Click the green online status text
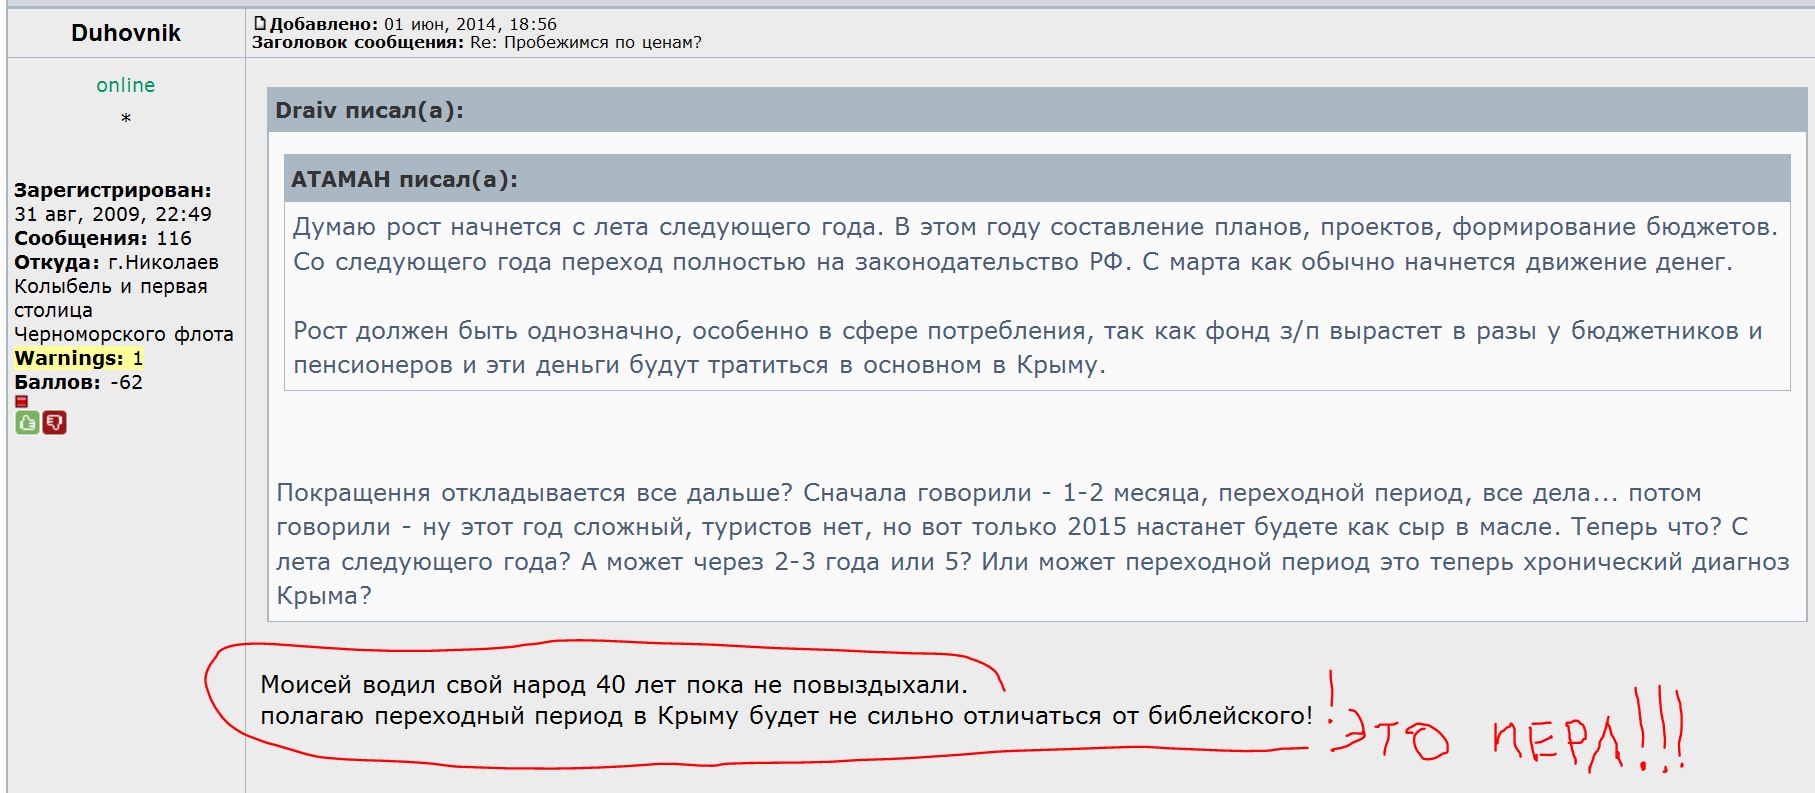1815x793 pixels. [x=126, y=85]
